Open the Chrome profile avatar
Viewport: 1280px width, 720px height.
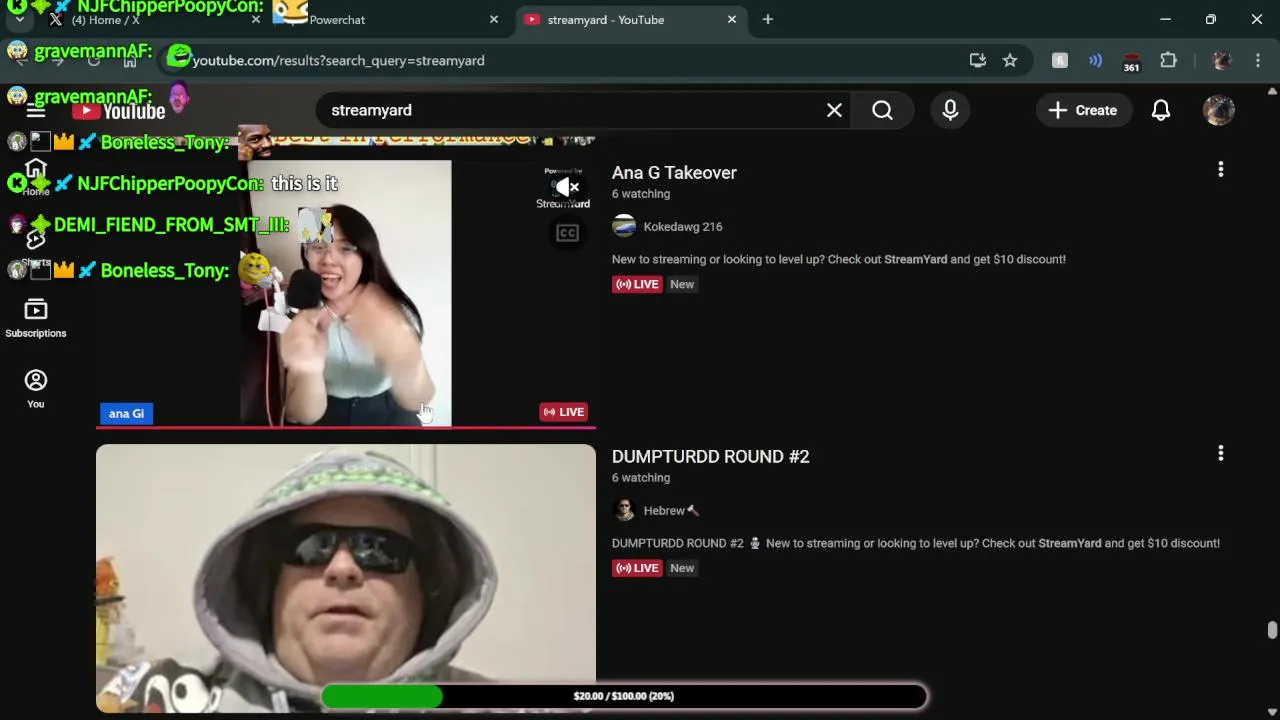pos(1221,60)
